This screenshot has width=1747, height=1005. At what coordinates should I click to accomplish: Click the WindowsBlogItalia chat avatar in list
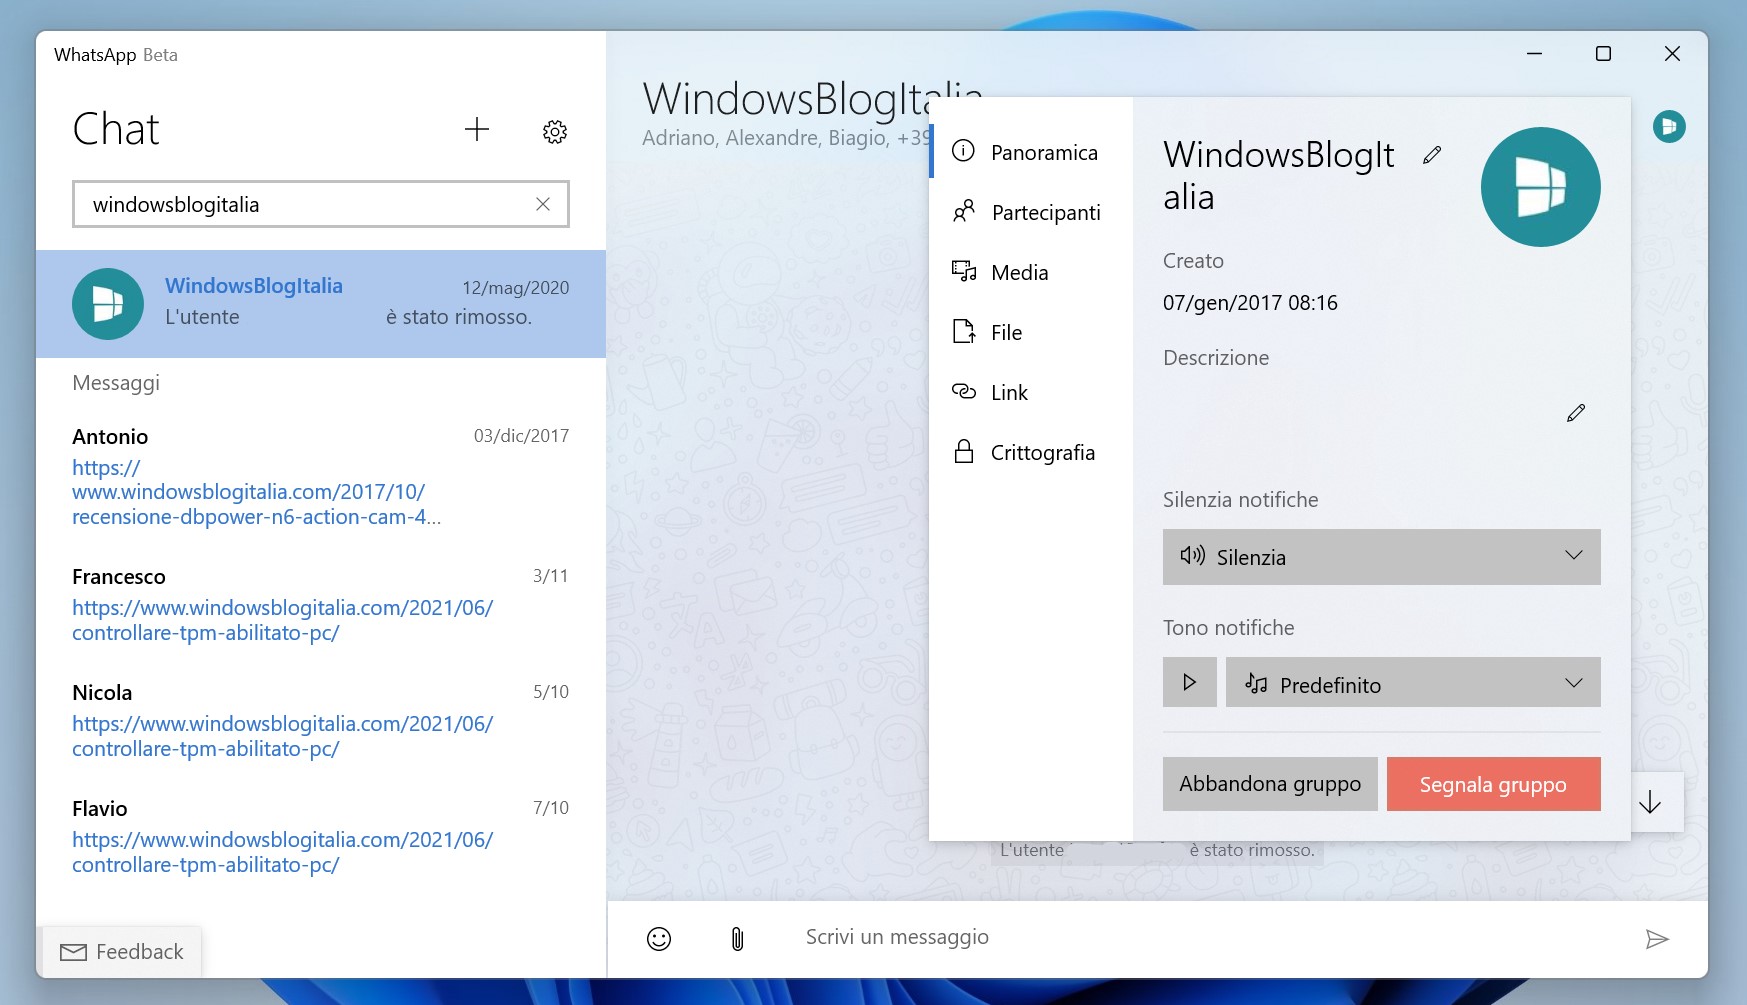click(x=108, y=304)
